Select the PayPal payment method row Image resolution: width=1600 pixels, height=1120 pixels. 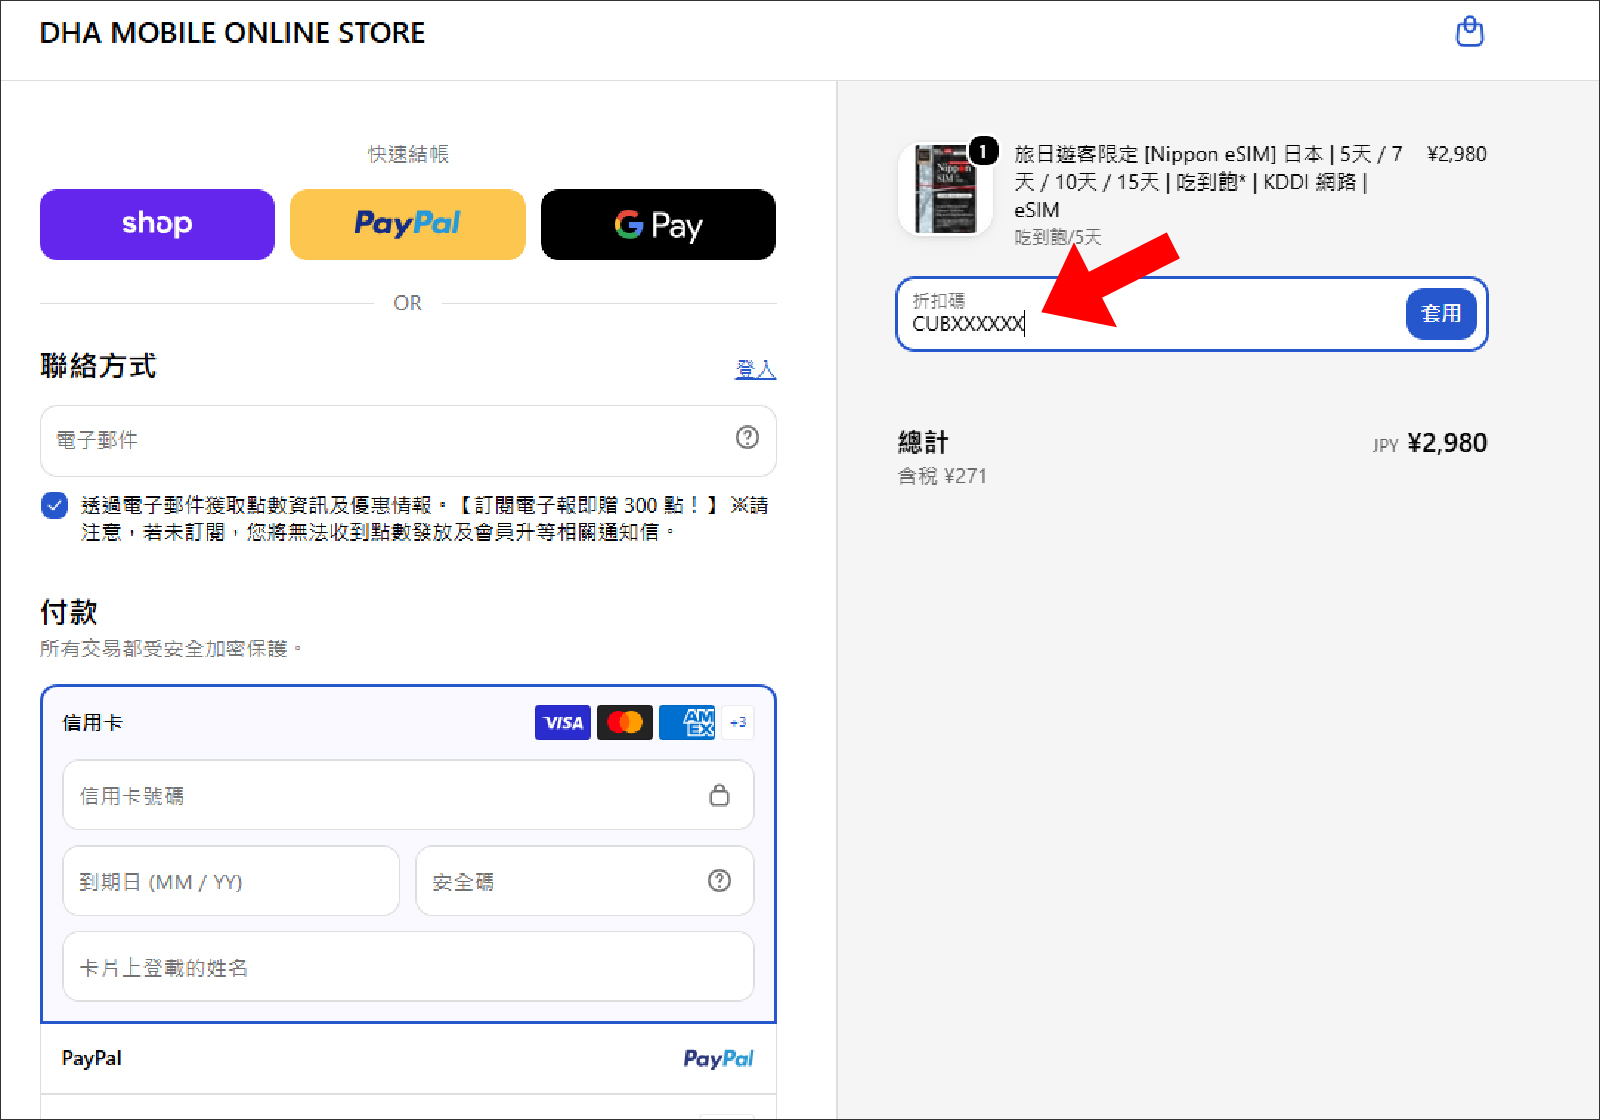coord(408,1058)
